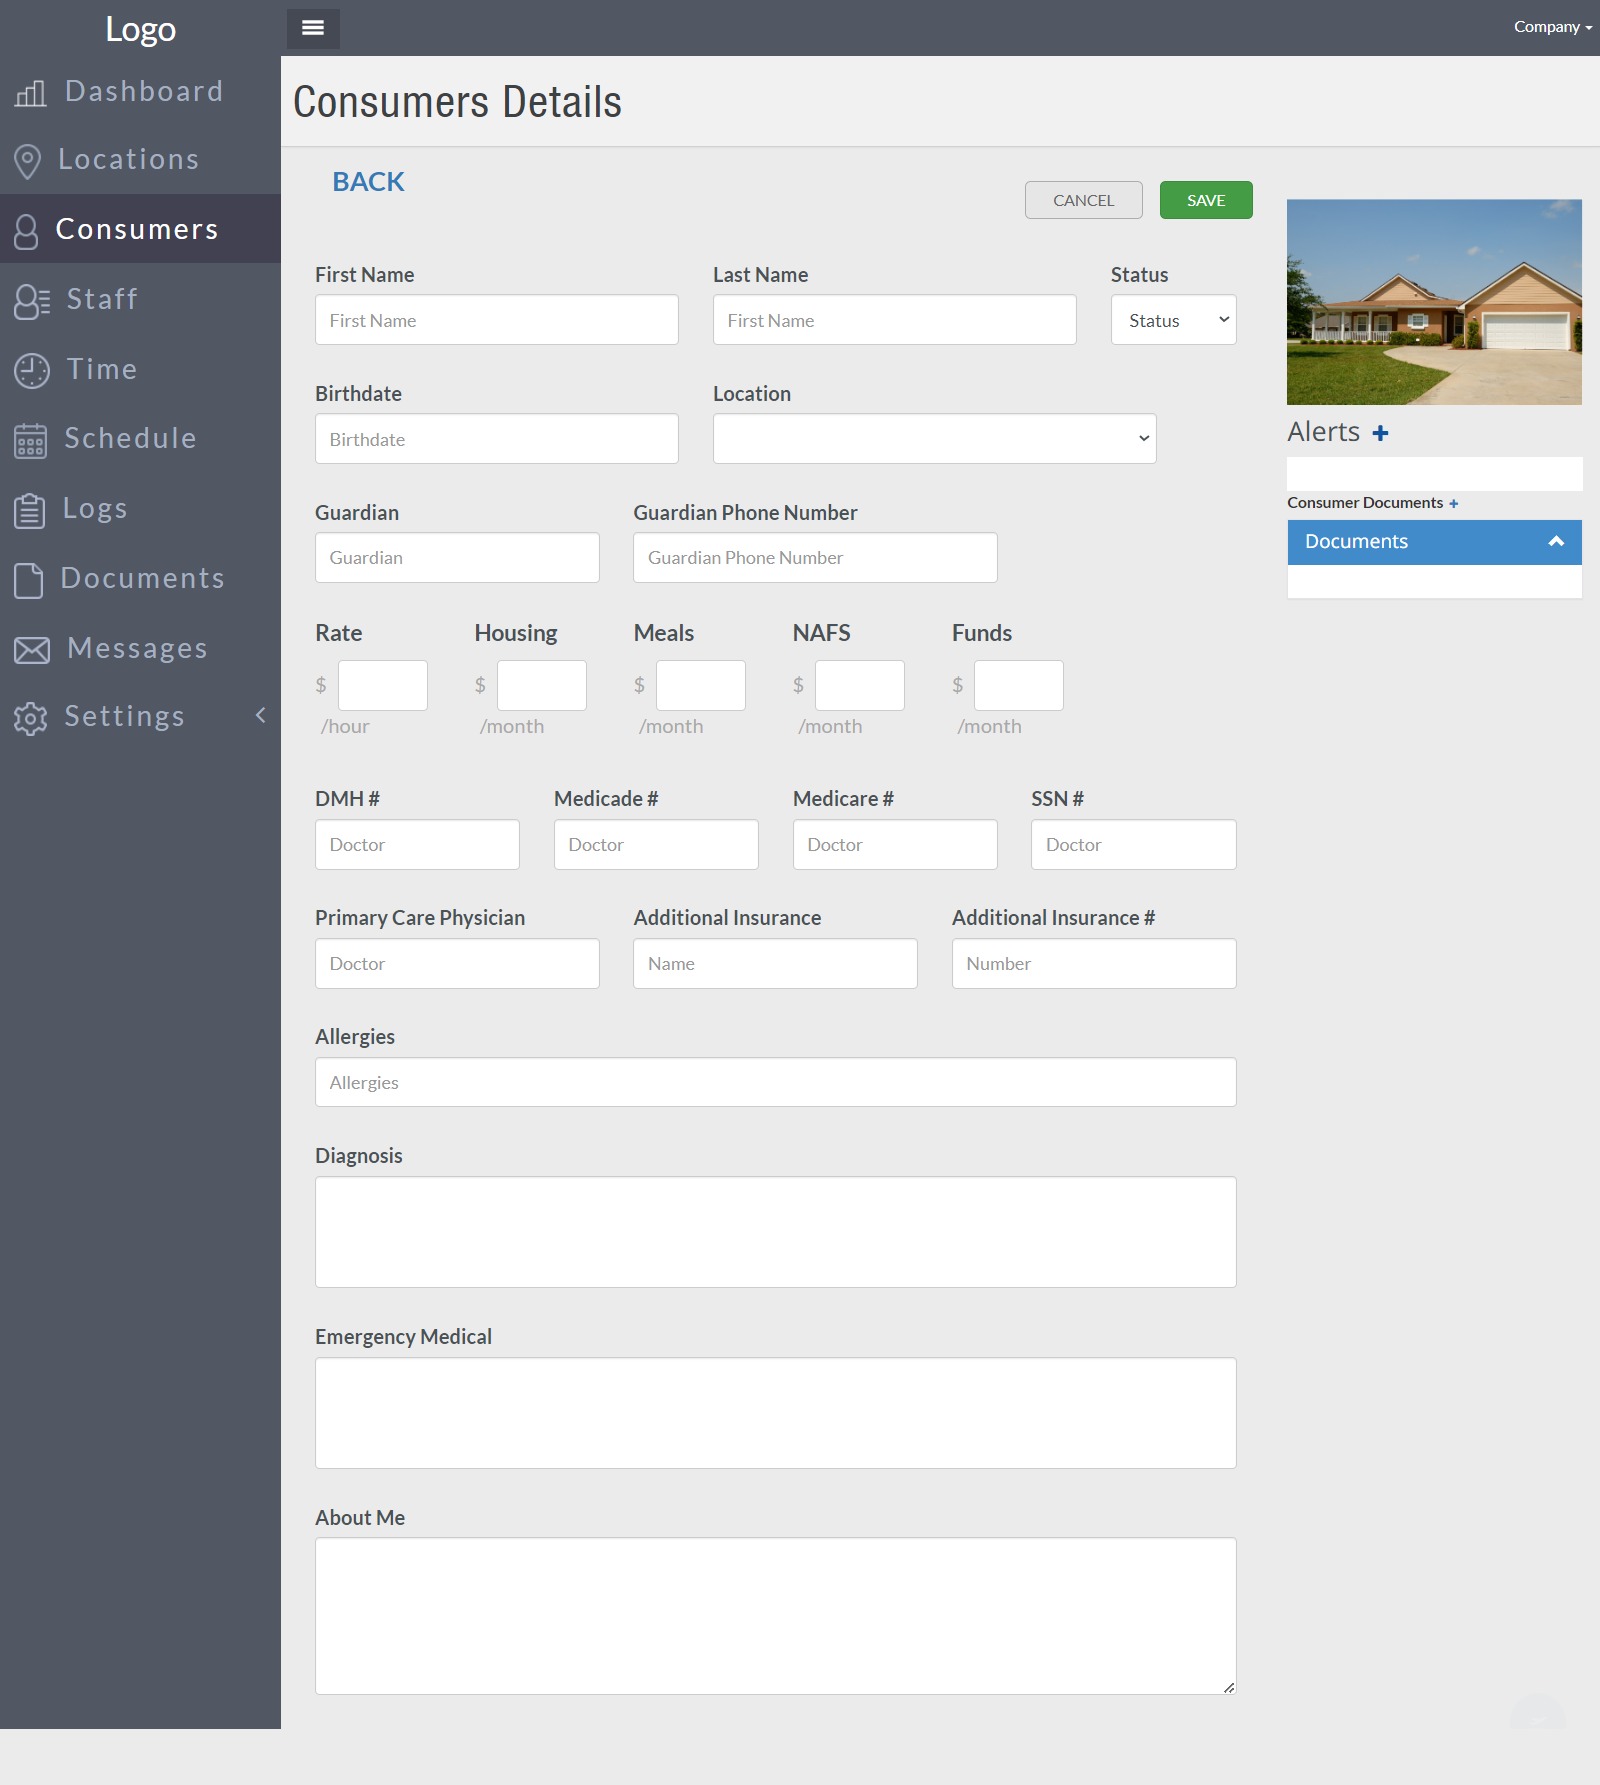Click inside the About Me text area
The image size is (1600, 1785).
[776, 1616]
